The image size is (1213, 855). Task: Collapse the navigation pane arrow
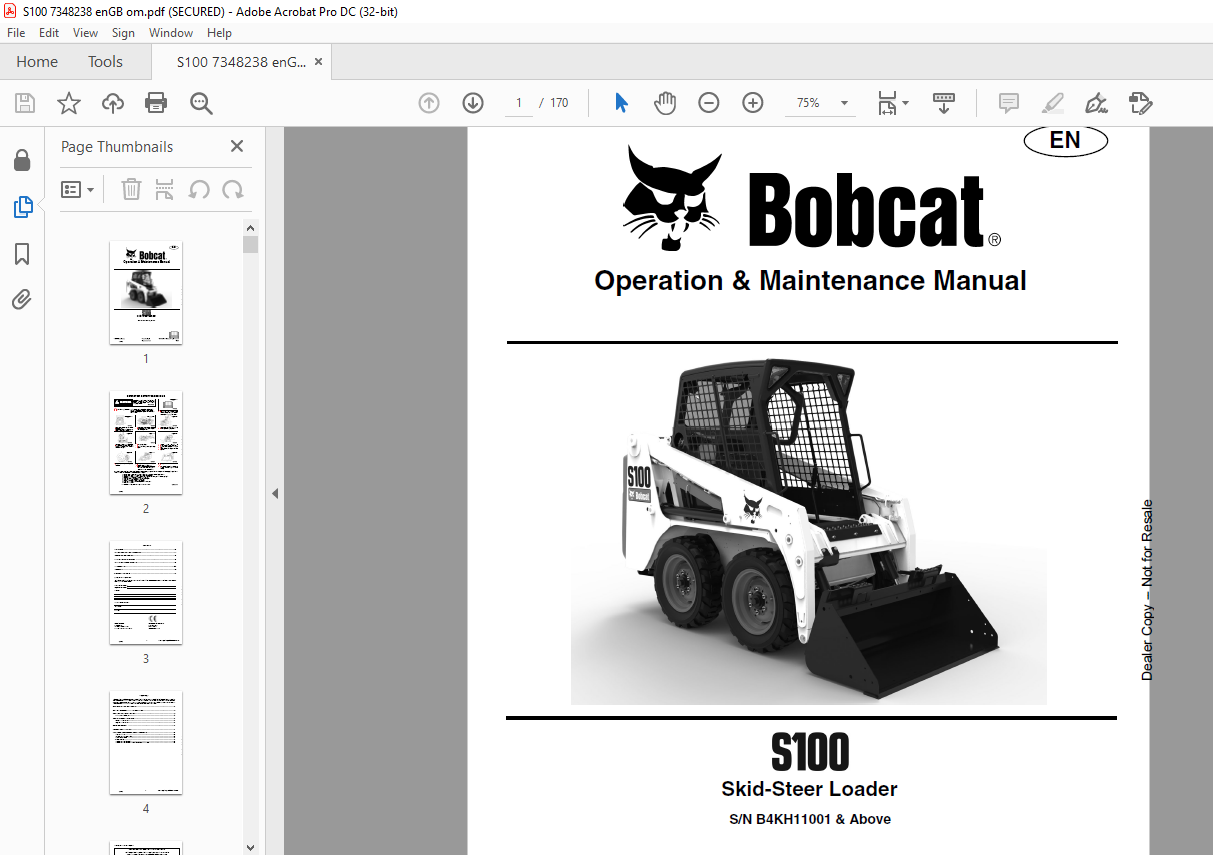[274, 493]
